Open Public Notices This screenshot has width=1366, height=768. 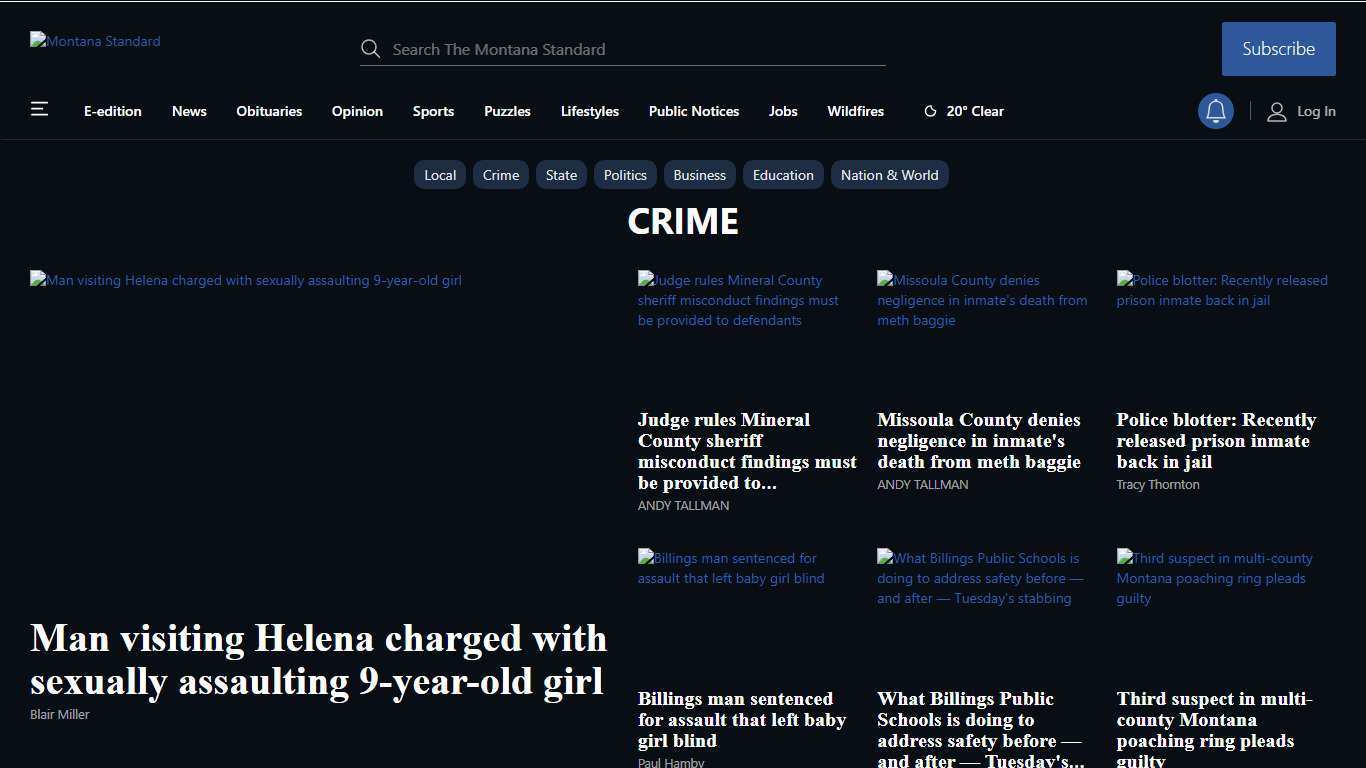[x=694, y=111]
